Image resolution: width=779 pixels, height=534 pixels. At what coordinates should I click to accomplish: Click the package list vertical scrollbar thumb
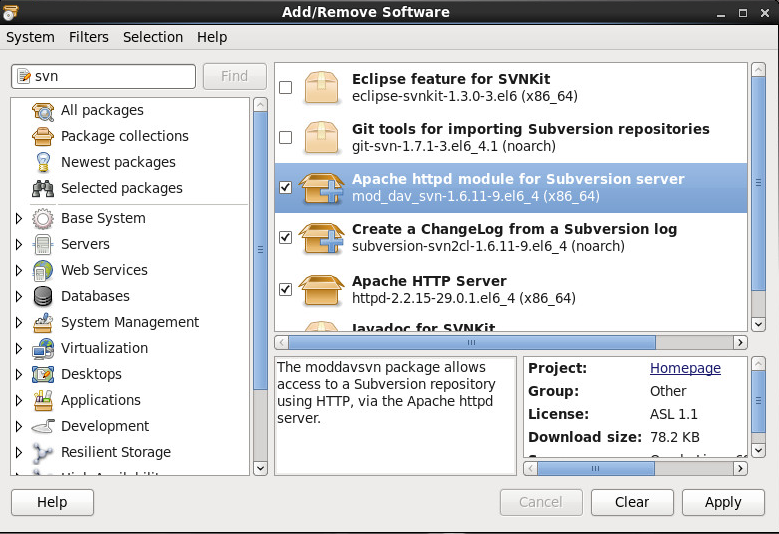click(759, 183)
